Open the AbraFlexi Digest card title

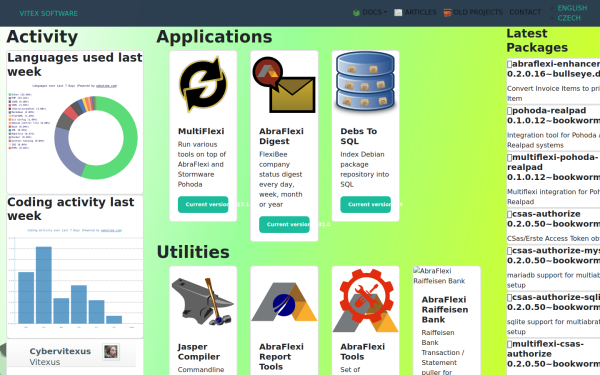point(281,136)
